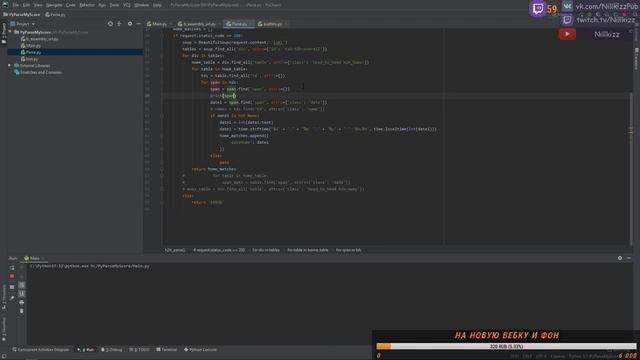
Task: Click Parse.py in the navigation bar
Action: tap(56, 15)
